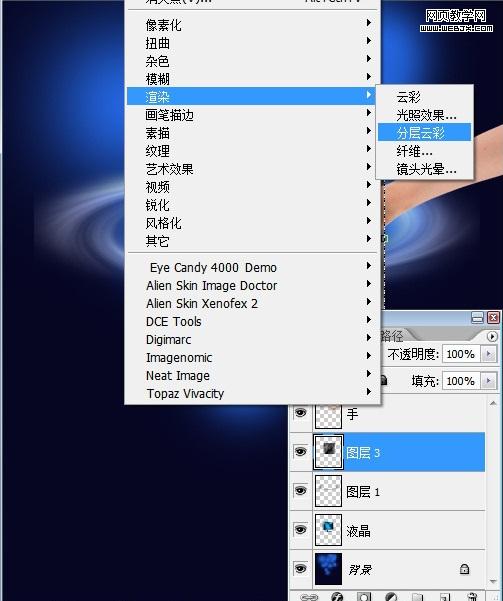Minimize the layers panel
503x601 pixels.
point(477,317)
